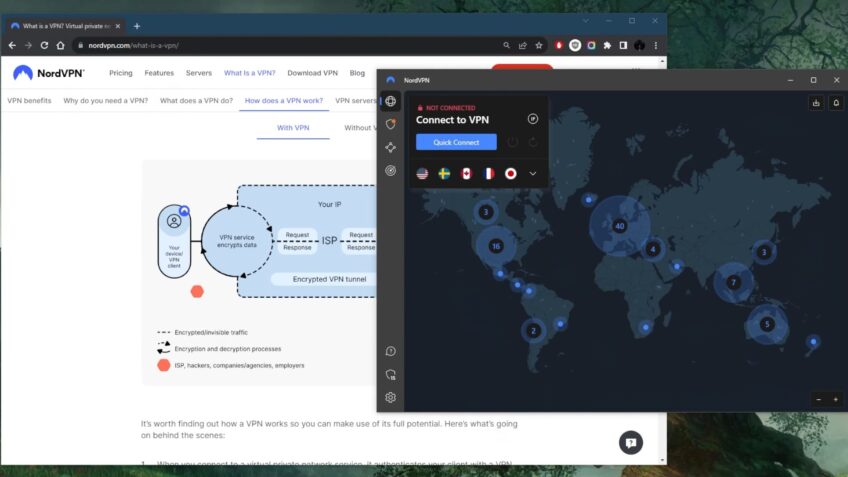Connect to the Sweden flag
Image resolution: width=848 pixels, height=477 pixels.
pyautogui.click(x=445, y=174)
